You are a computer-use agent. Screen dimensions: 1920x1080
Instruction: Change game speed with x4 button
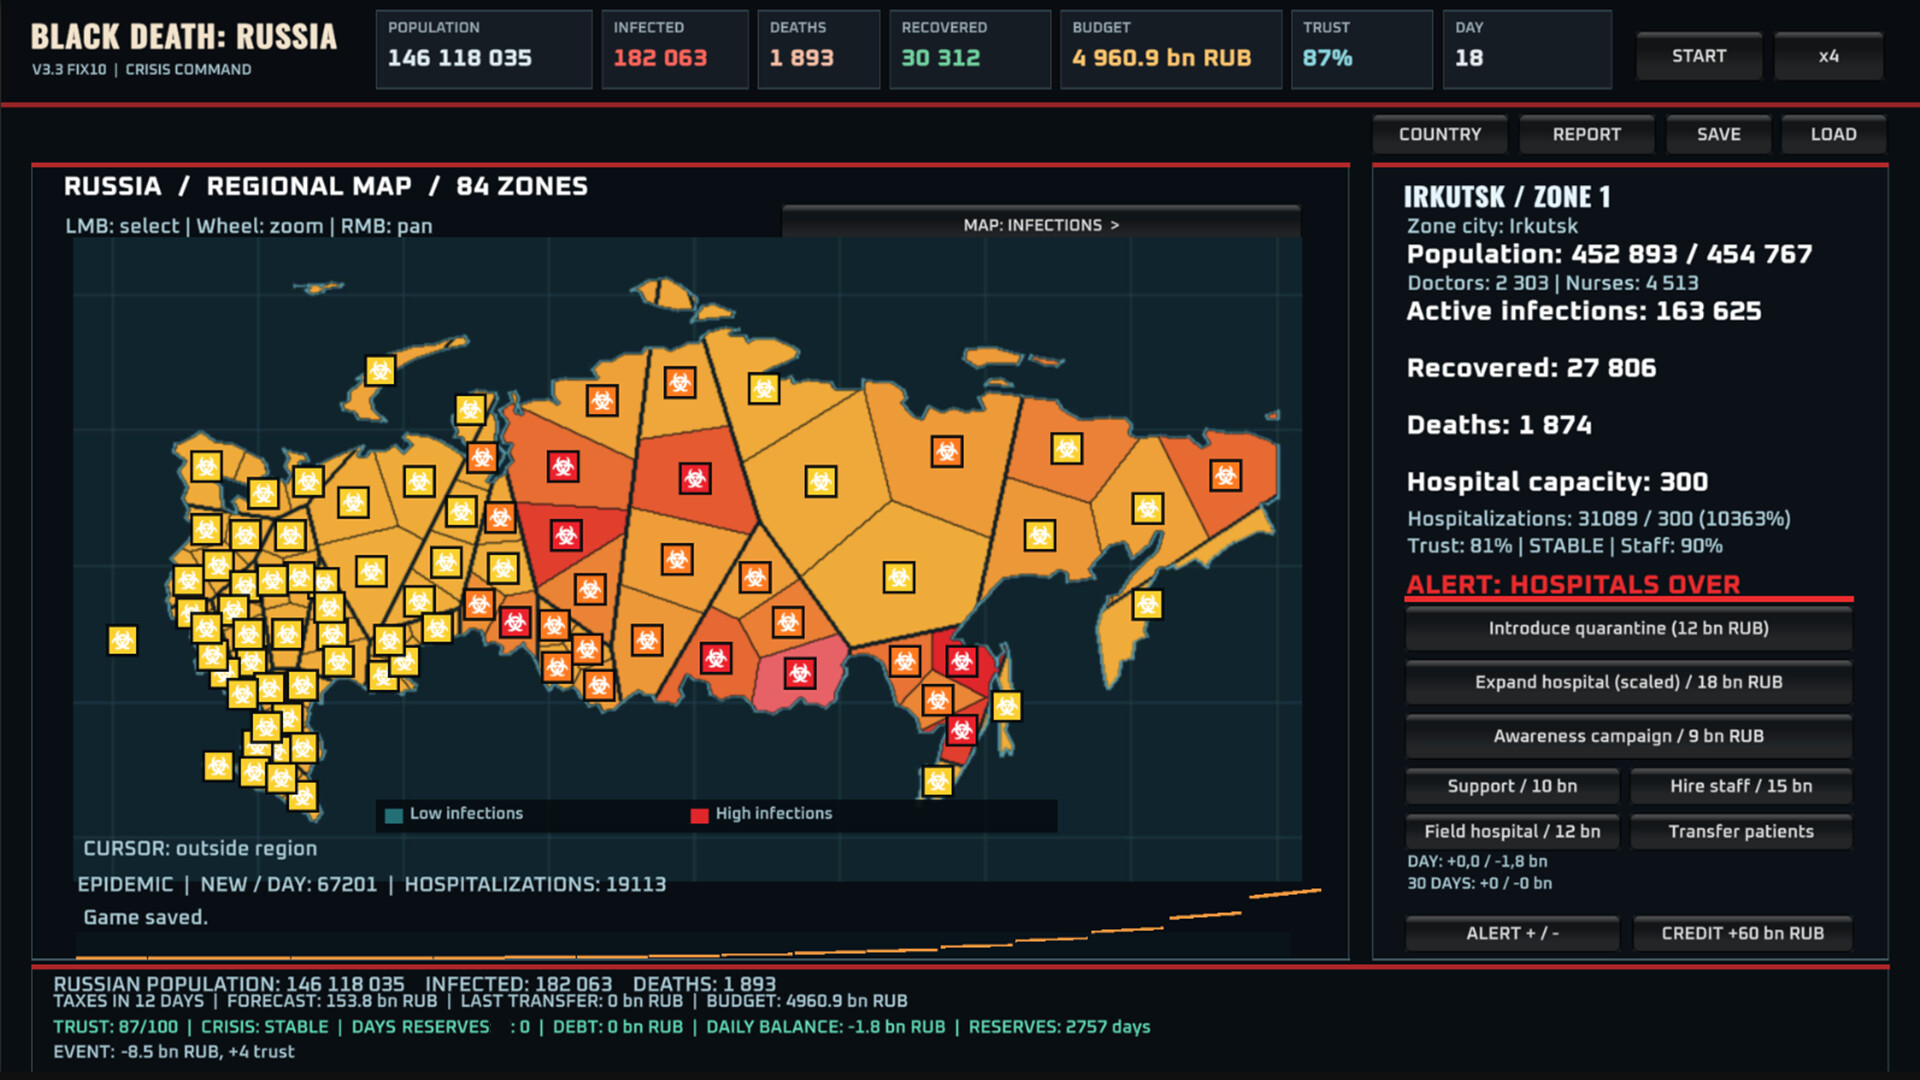click(x=1828, y=56)
